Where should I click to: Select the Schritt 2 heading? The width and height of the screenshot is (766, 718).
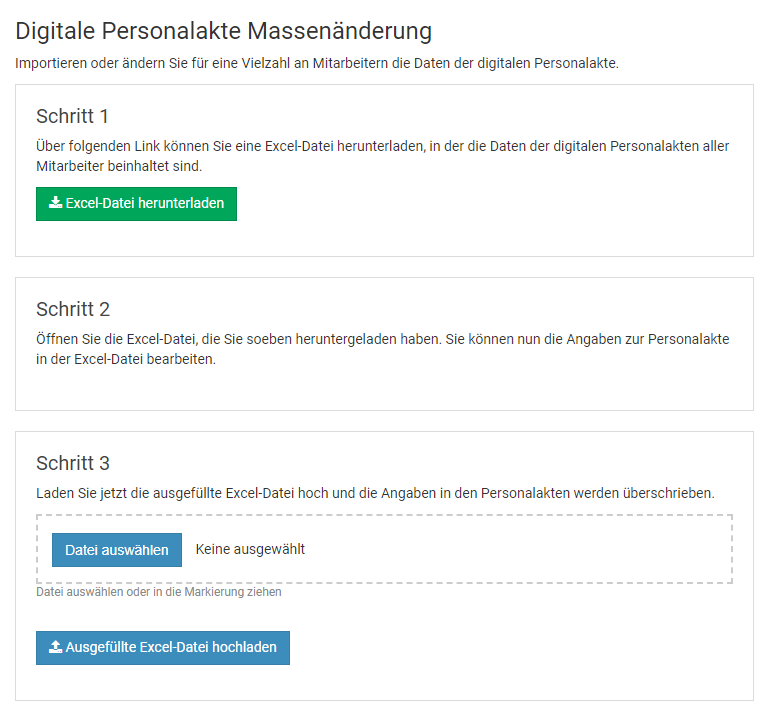[73, 309]
